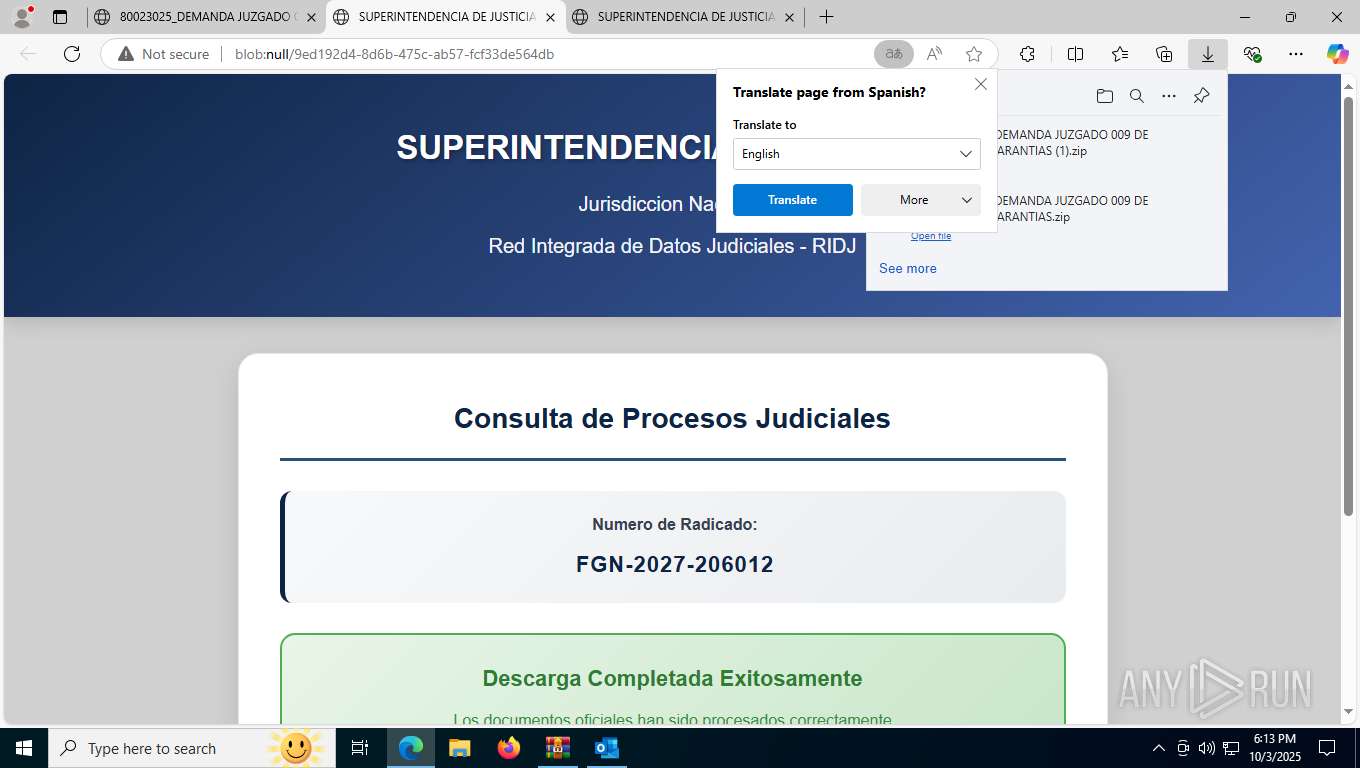
Task: Open the Windows Start menu
Action: coord(23,748)
